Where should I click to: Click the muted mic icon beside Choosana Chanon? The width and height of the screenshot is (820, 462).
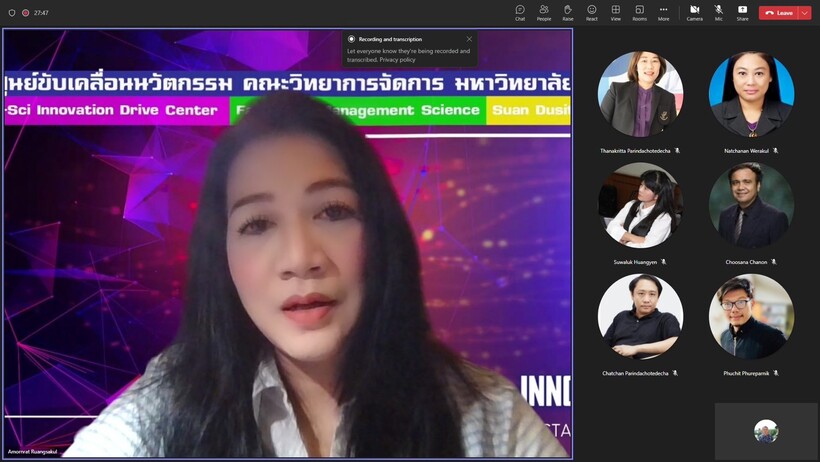tap(774, 262)
